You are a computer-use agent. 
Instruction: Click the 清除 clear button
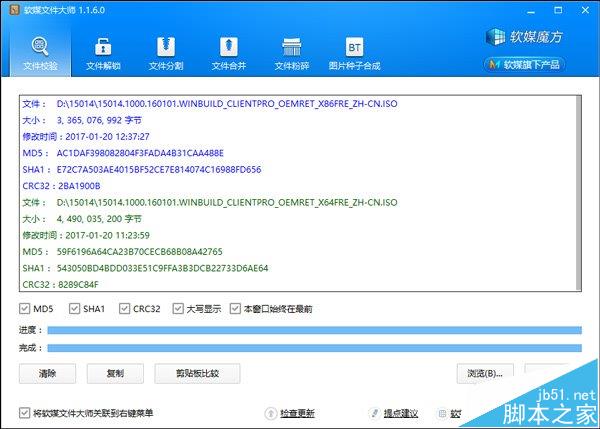[x=47, y=373]
